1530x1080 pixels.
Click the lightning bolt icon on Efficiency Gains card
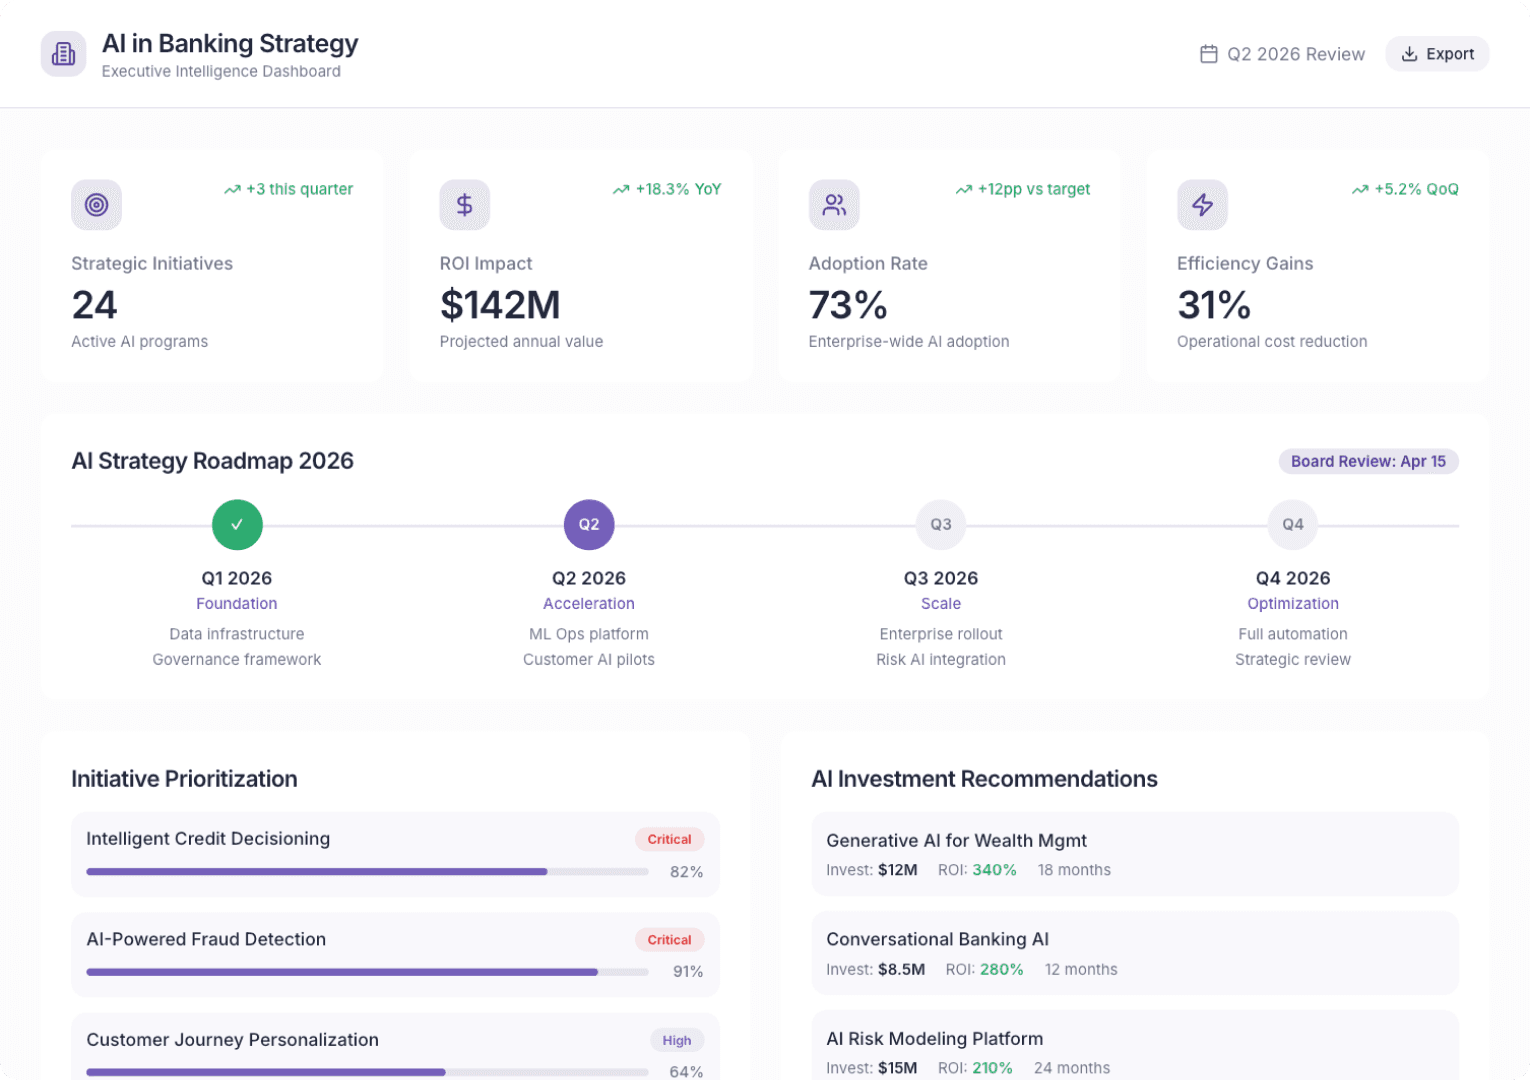coord(1202,204)
